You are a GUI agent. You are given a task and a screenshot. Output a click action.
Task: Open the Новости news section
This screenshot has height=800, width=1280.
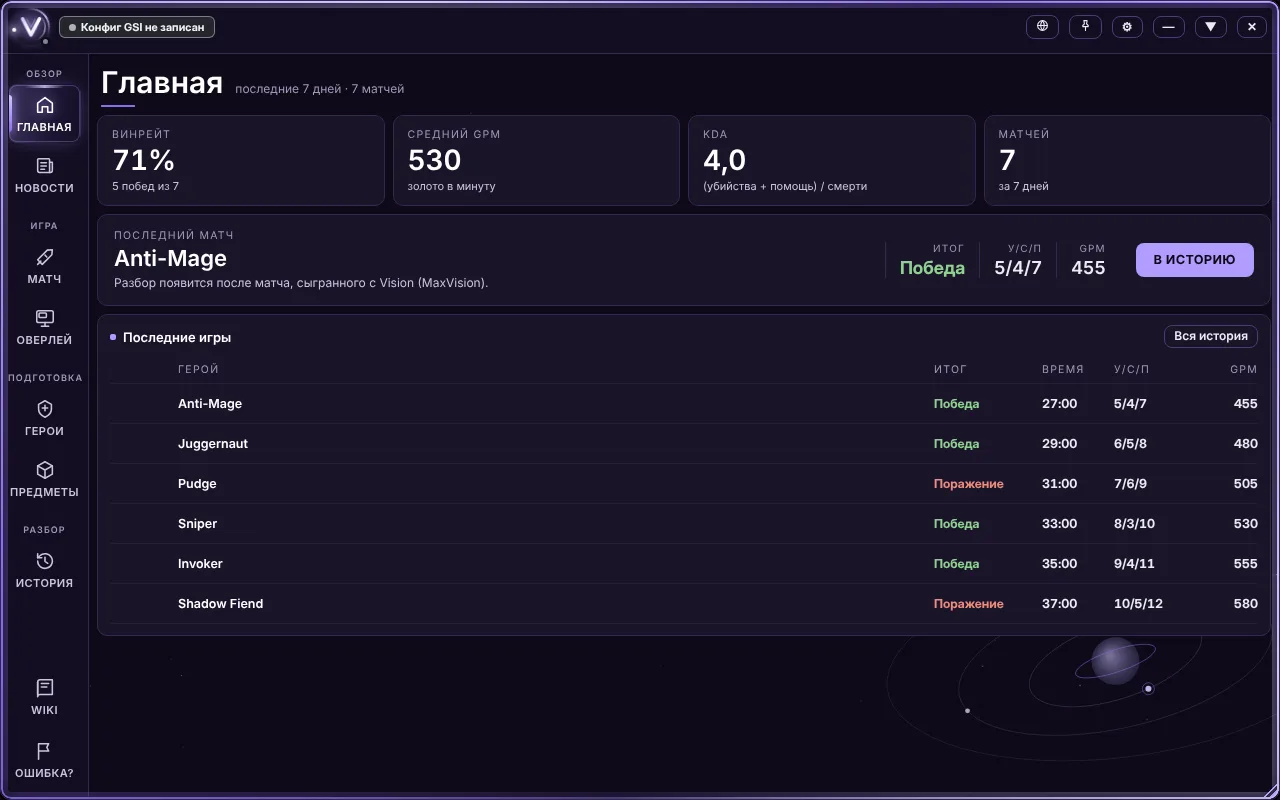(44, 175)
